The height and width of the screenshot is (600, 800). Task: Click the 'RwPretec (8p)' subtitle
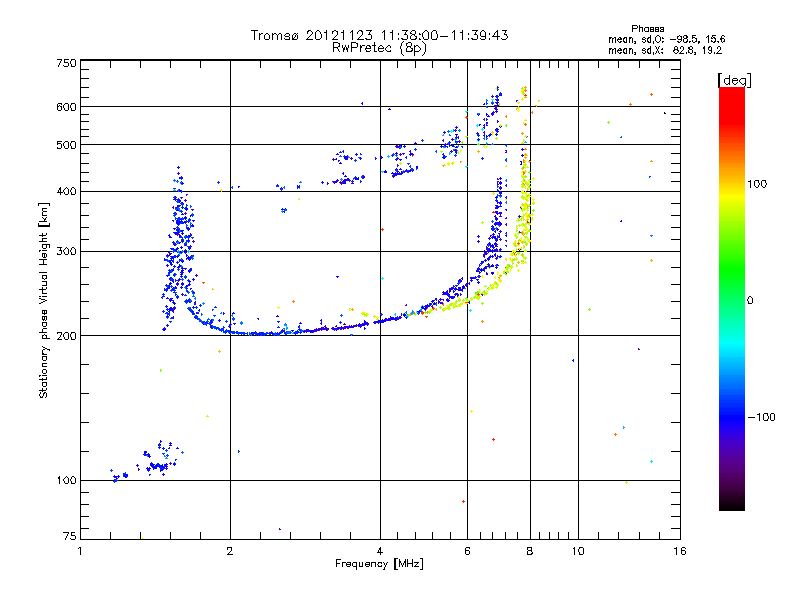pyautogui.click(x=379, y=48)
